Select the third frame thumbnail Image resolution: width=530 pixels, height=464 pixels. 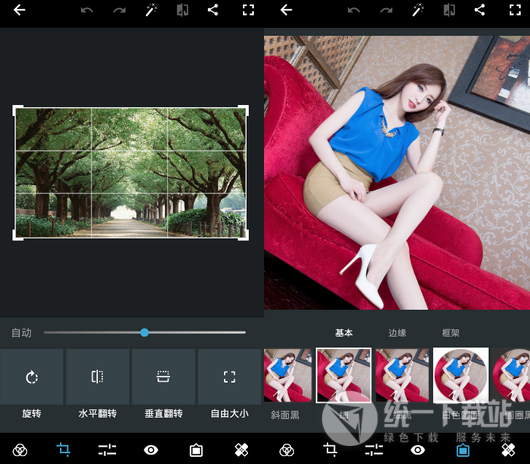coord(402,375)
